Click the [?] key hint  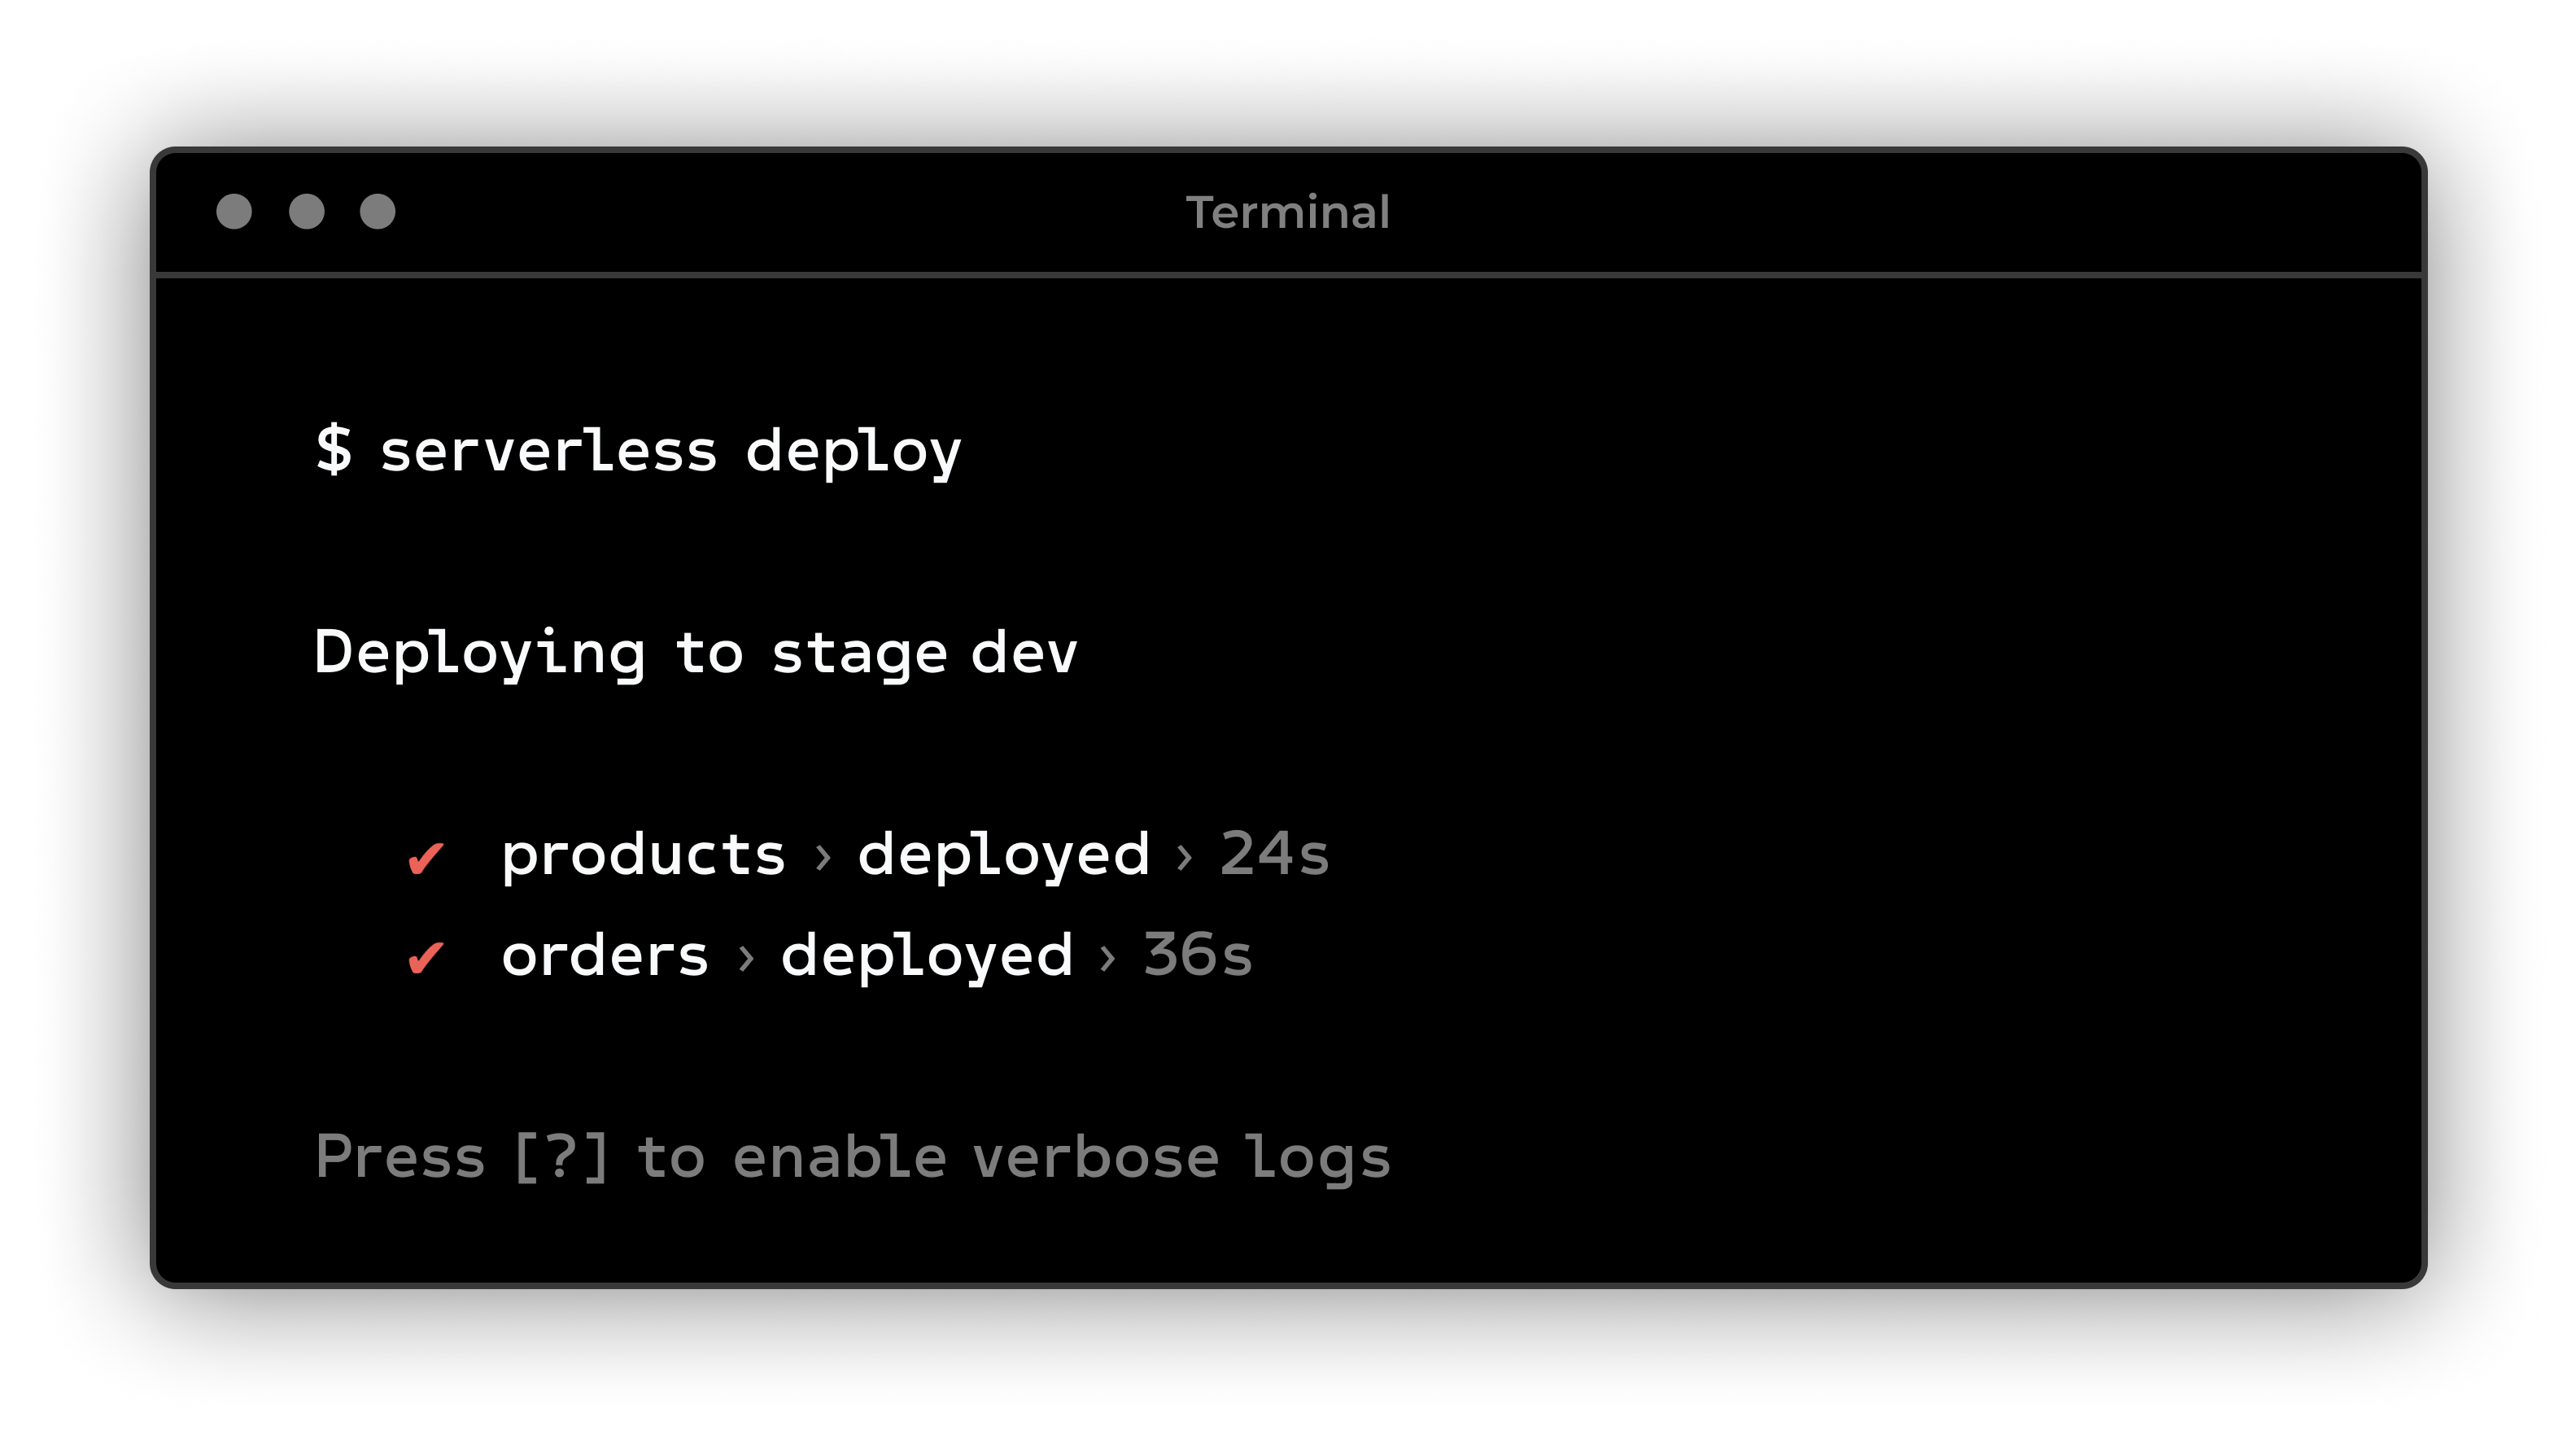click(560, 1157)
